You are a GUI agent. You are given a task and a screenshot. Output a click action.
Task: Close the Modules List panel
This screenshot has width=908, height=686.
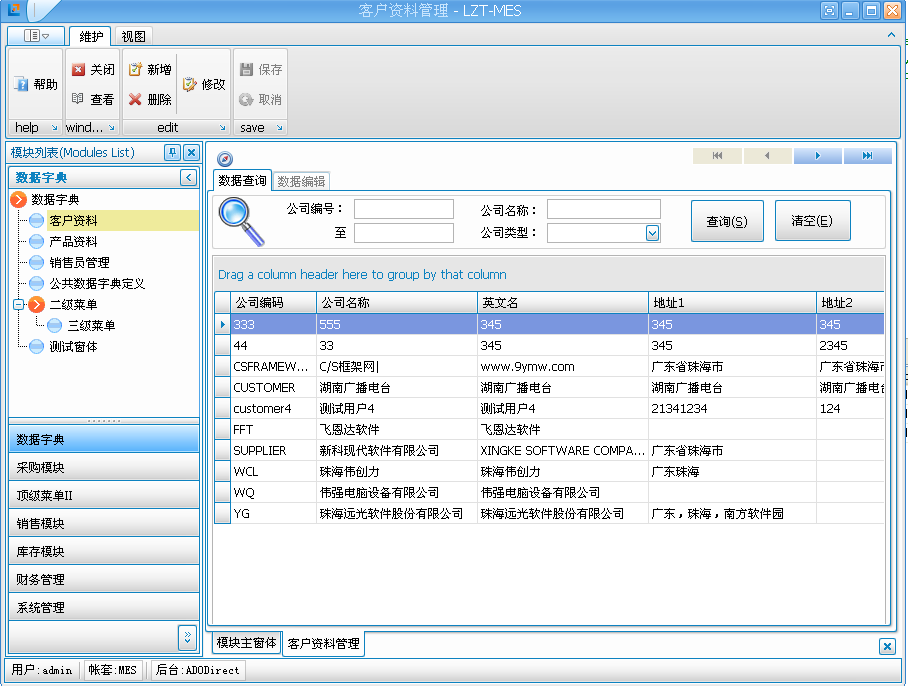pos(191,152)
